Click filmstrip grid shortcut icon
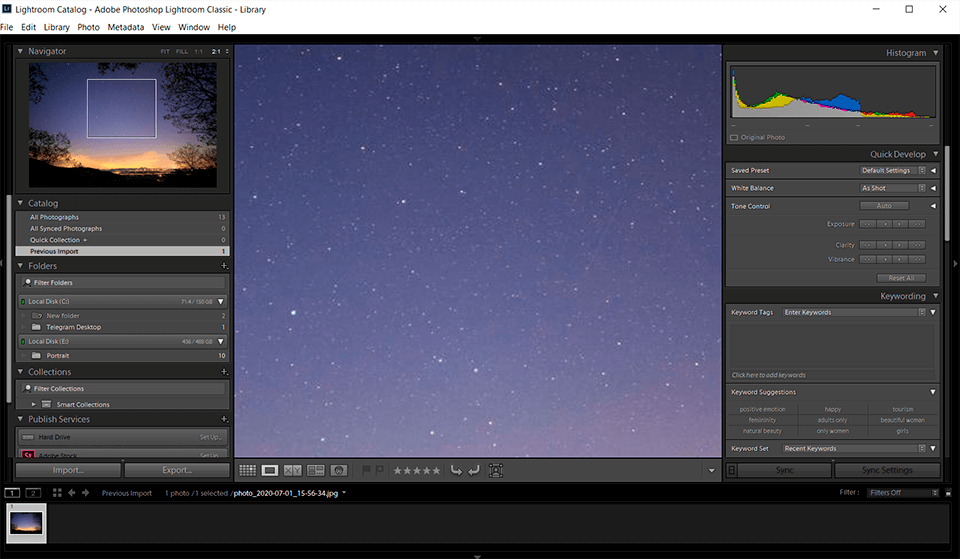Image resolution: width=960 pixels, height=559 pixels. click(57, 493)
